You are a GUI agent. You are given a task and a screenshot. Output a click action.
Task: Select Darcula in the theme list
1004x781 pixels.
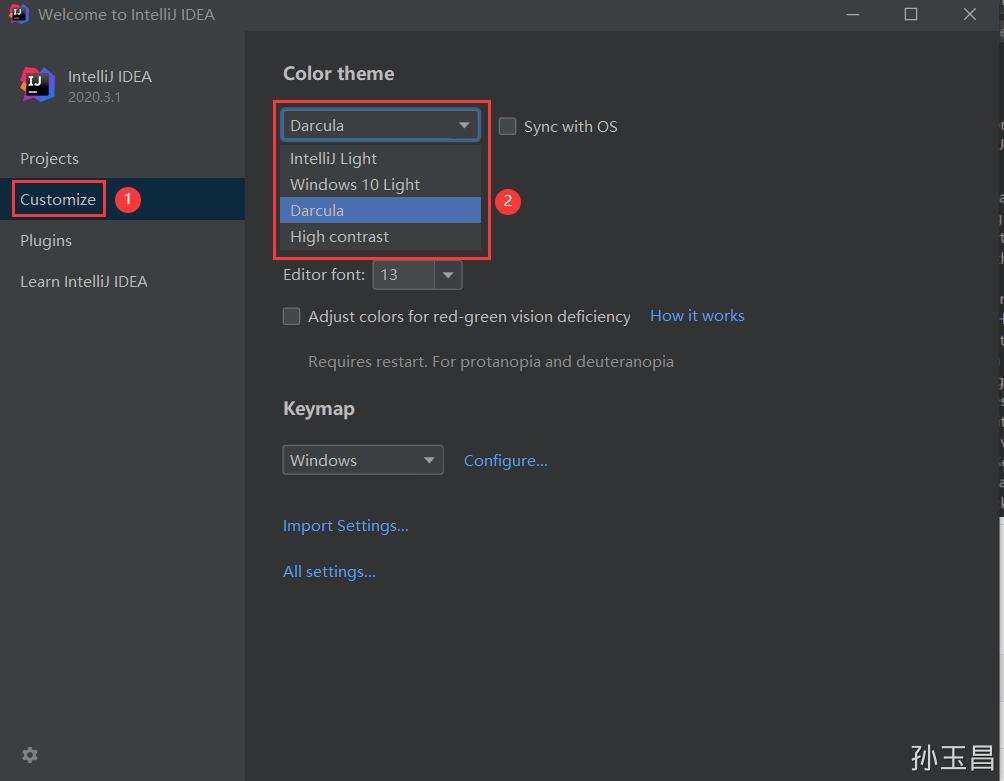pyautogui.click(x=317, y=210)
